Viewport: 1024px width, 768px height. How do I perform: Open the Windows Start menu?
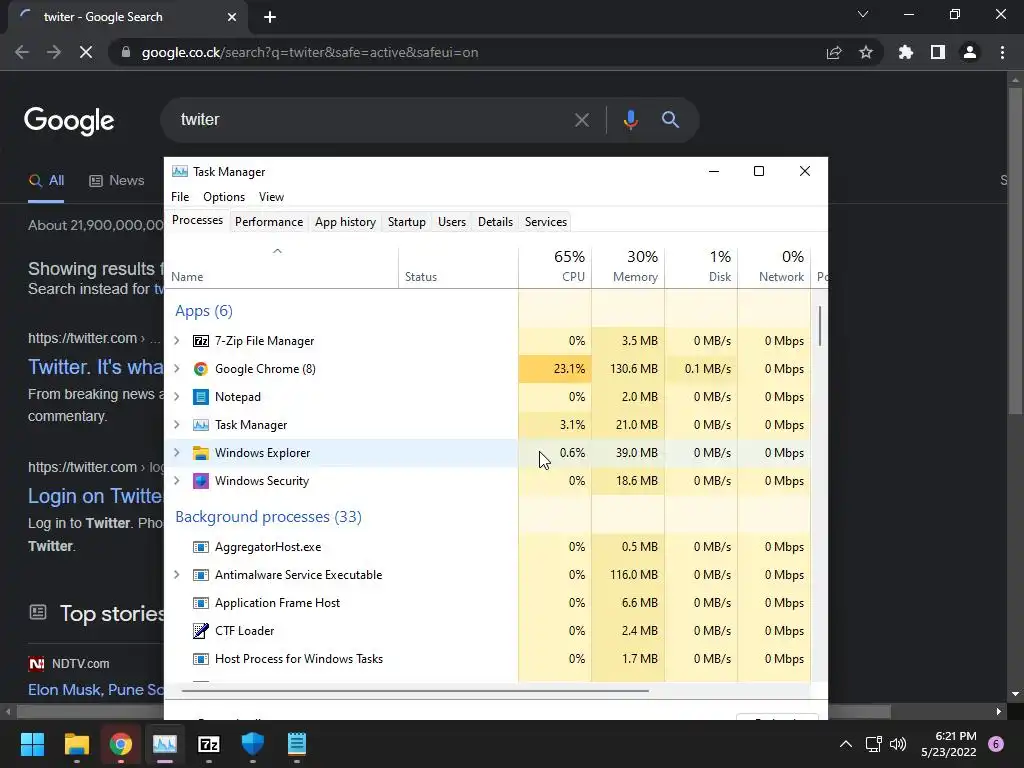pyautogui.click(x=32, y=744)
